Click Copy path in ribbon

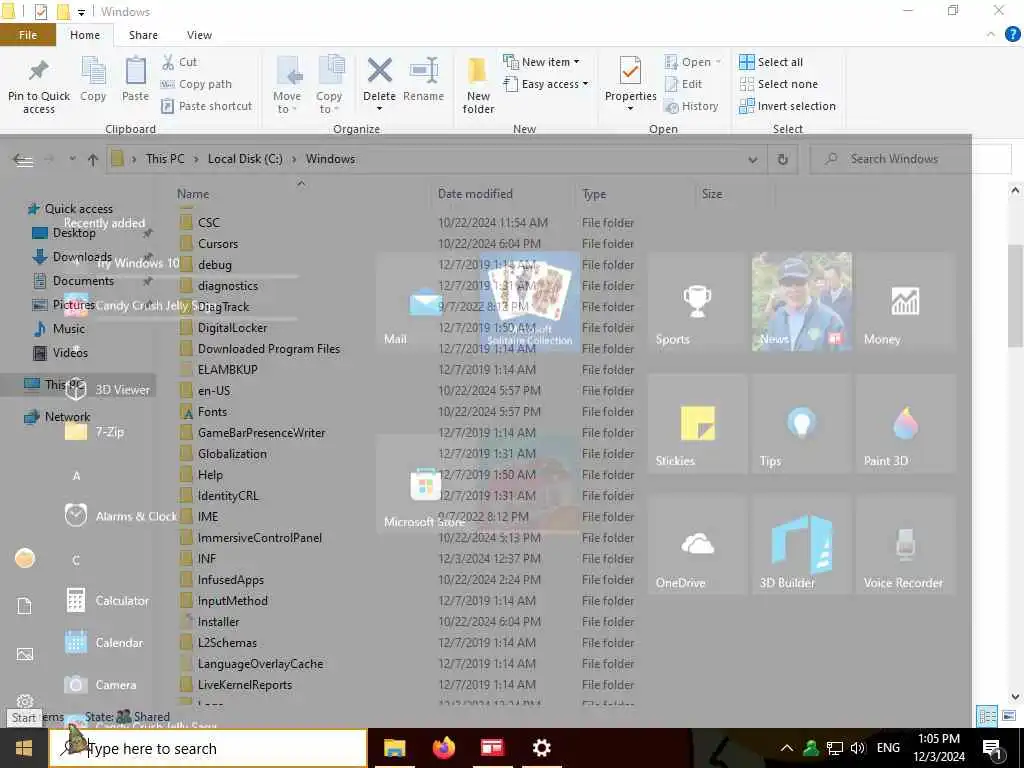click(196, 84)
